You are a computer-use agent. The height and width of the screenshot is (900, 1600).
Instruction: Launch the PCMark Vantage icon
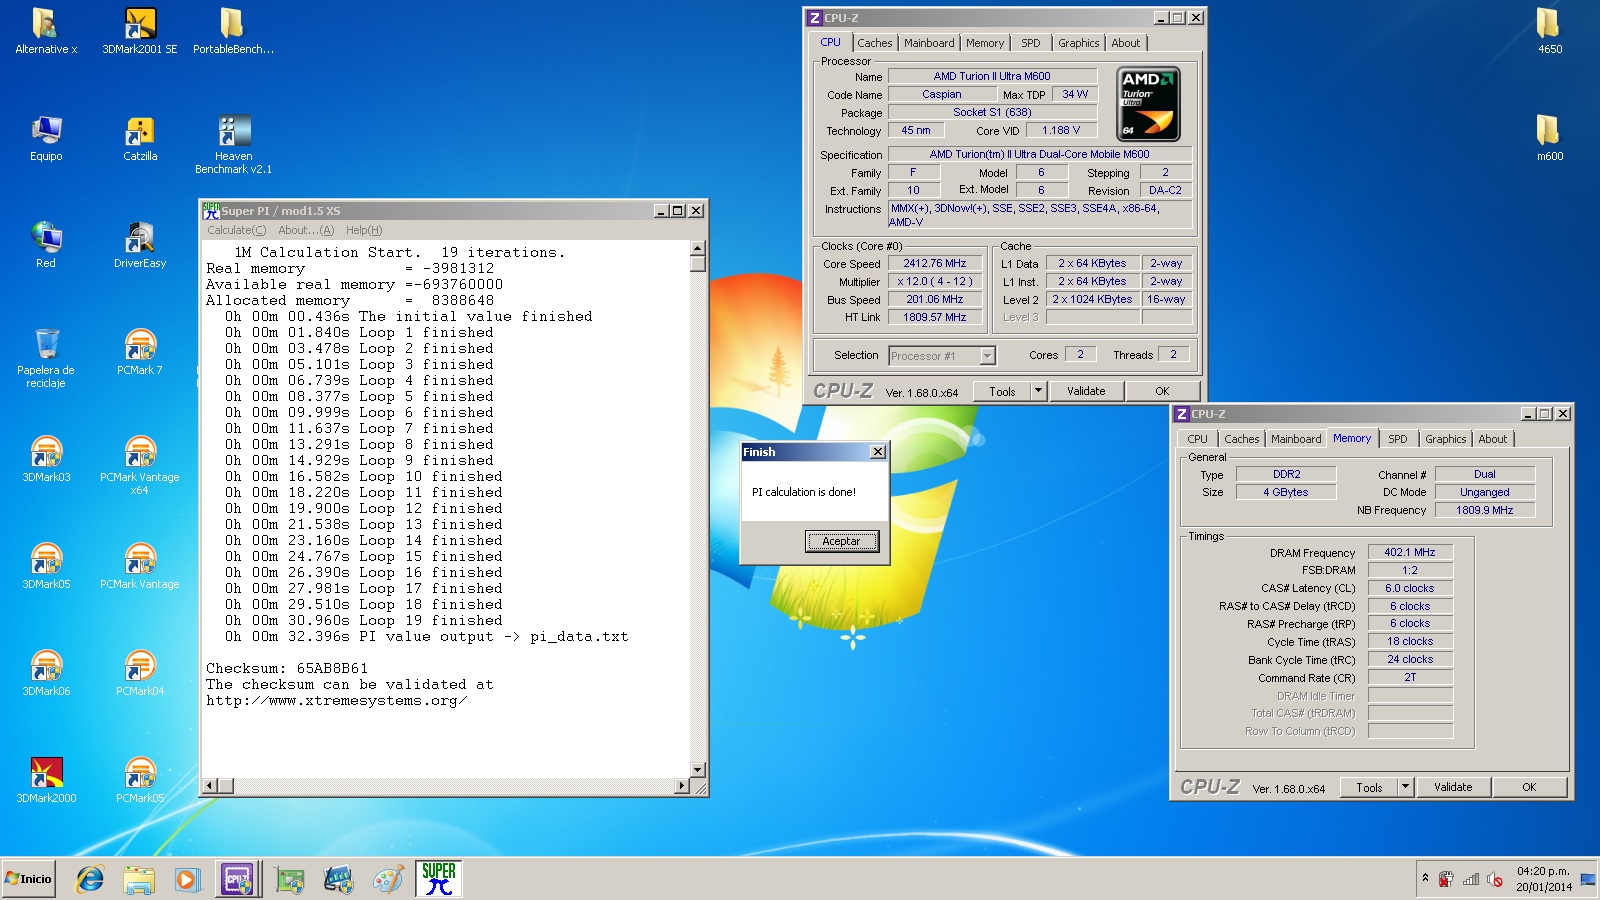pos(140,566)
